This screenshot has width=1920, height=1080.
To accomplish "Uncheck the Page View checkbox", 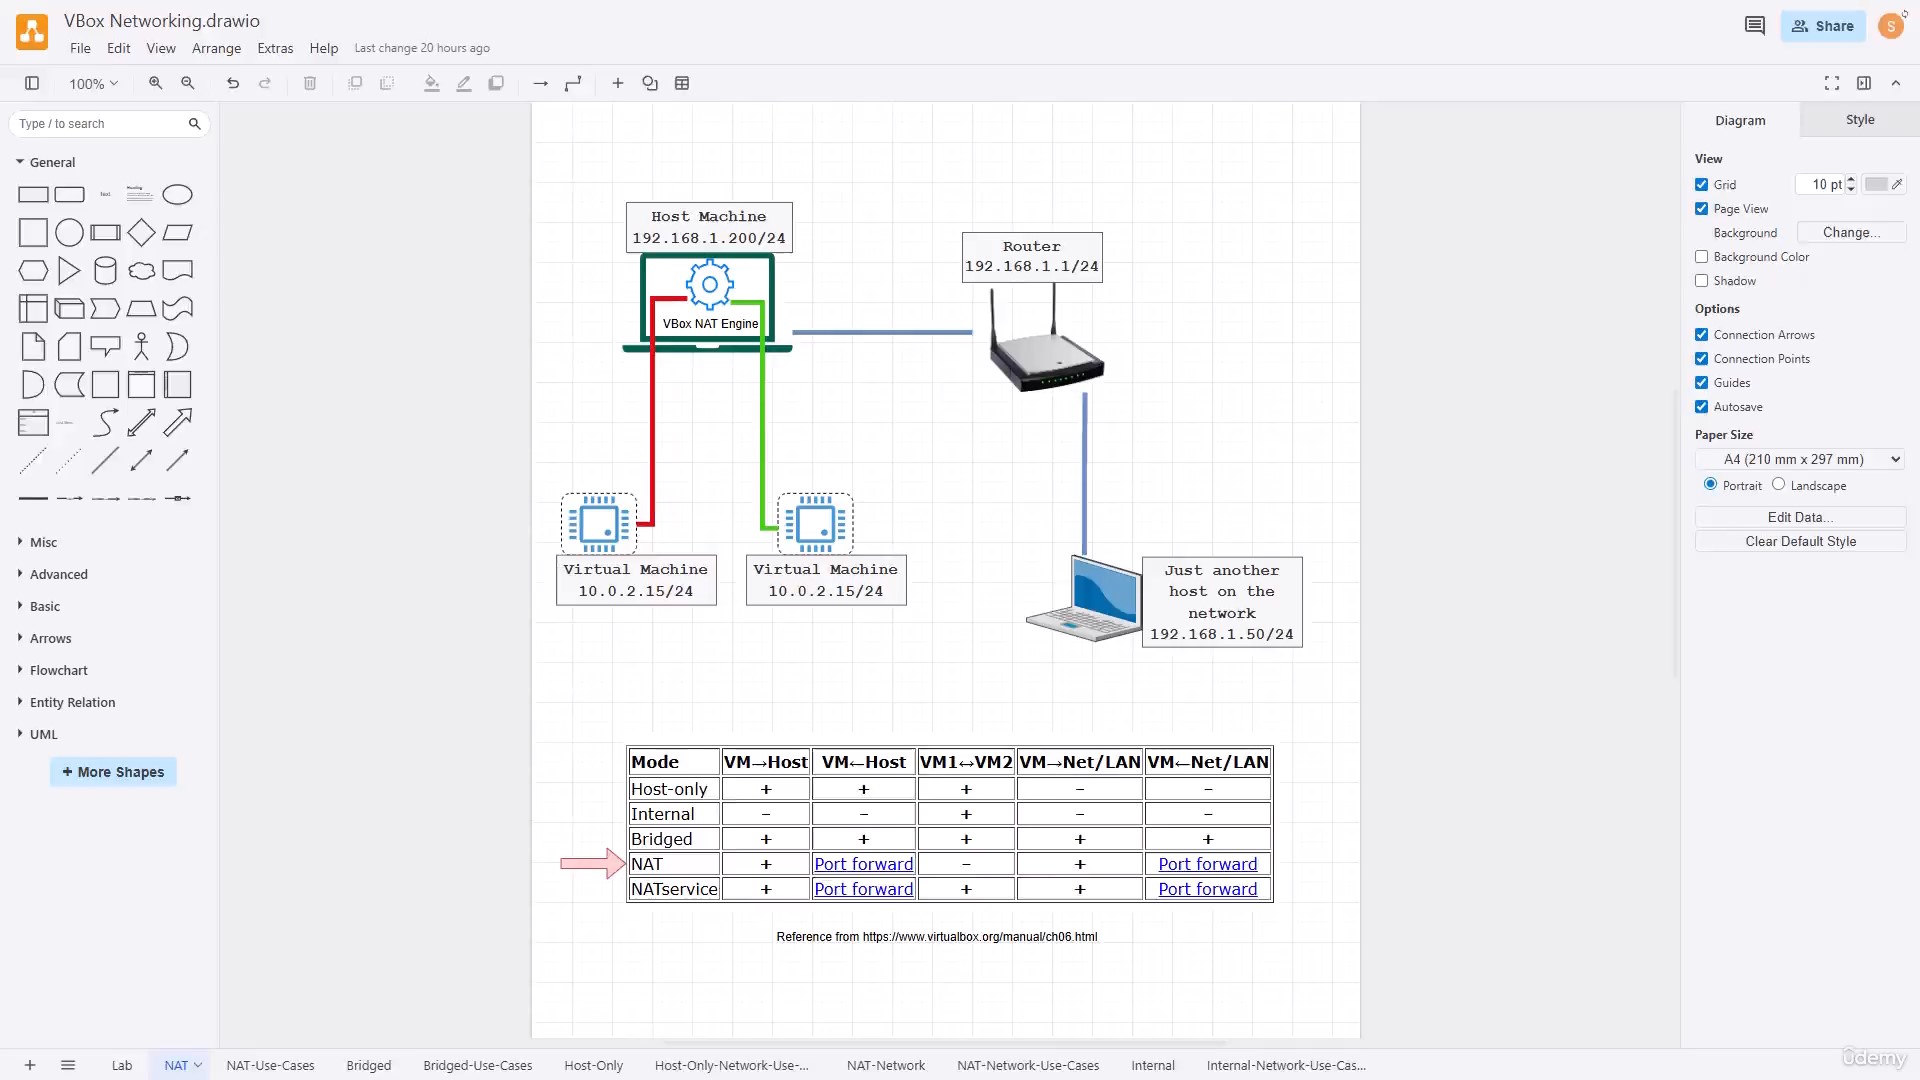I will [x=1702, y=209].
